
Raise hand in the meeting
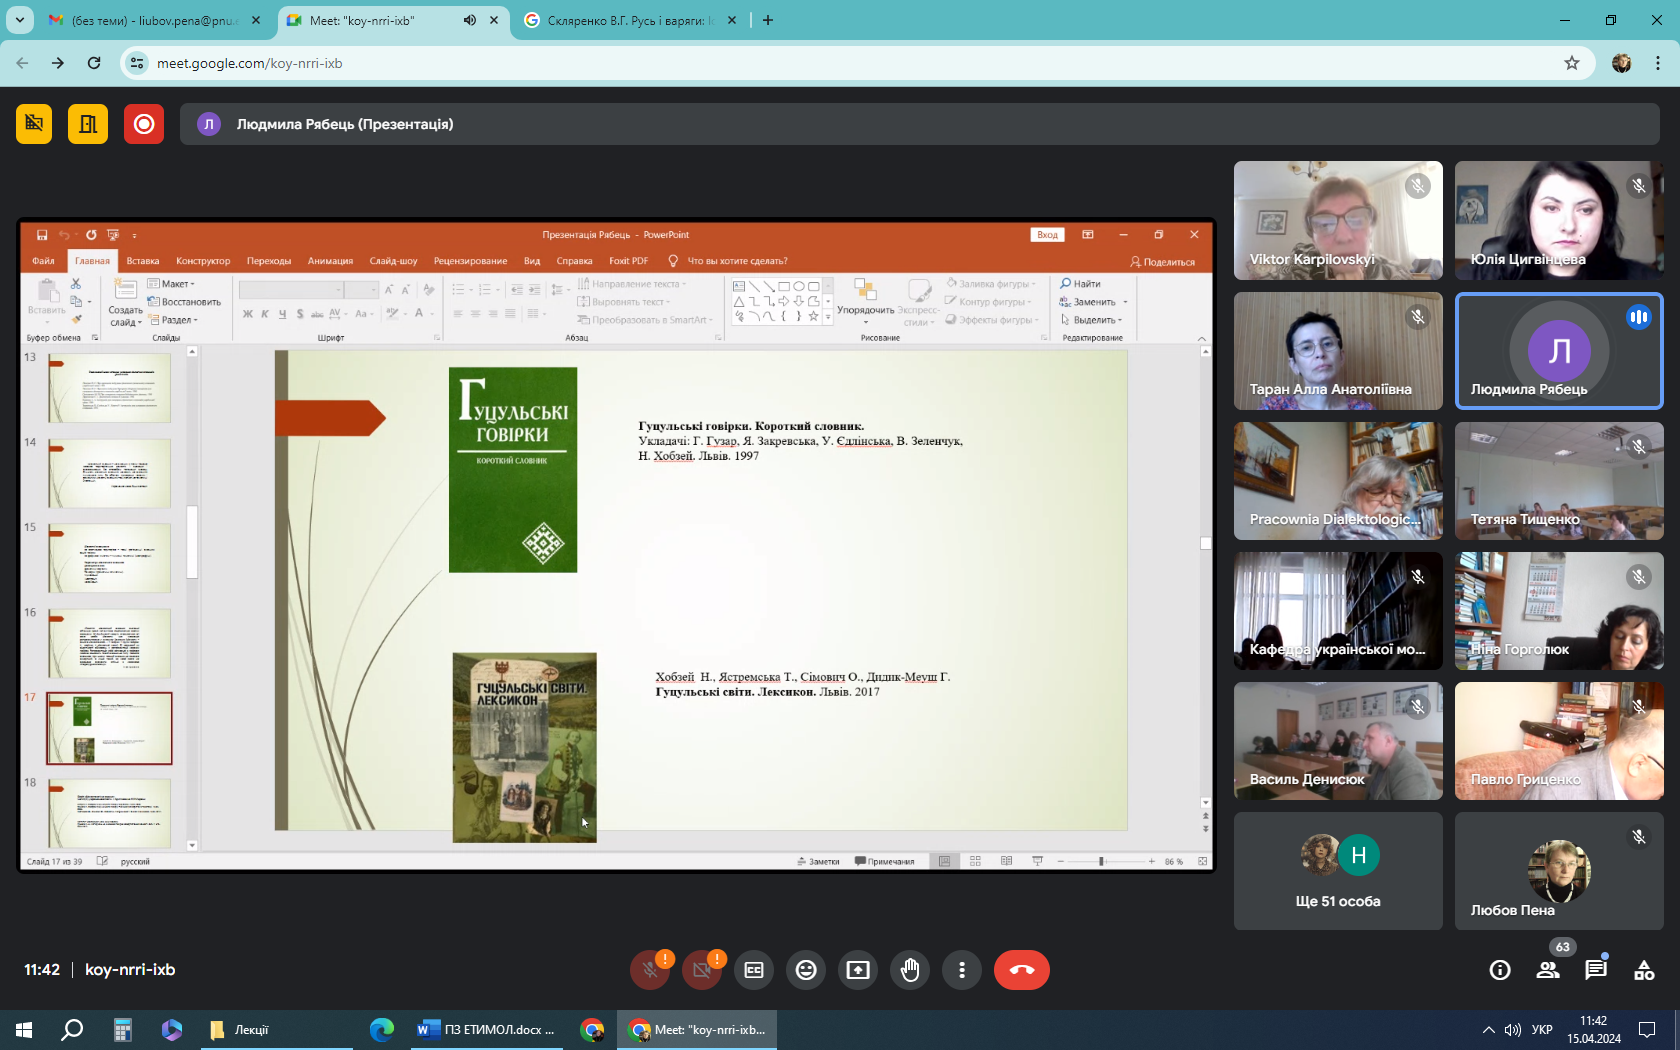click(x=910, y=970)
